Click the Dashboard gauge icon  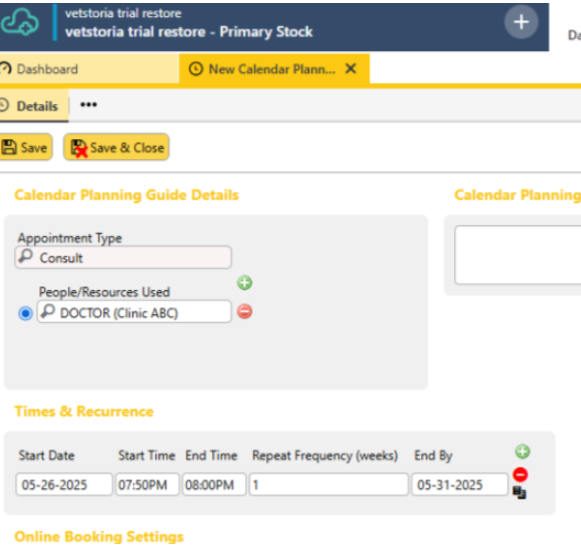(5, 69)
